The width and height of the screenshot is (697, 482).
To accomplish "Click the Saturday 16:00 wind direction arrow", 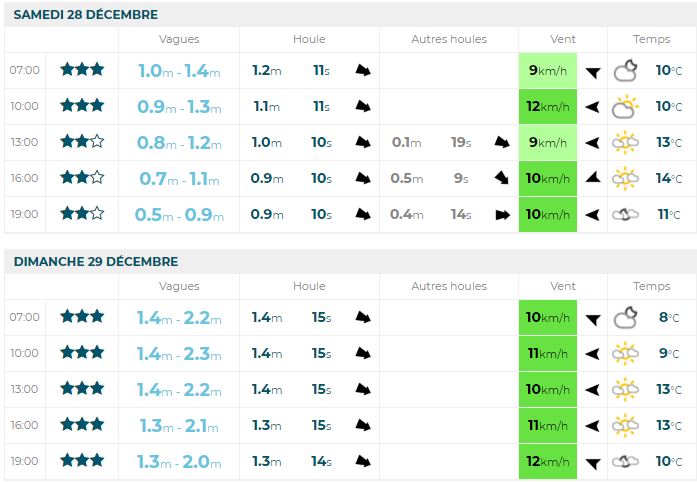I will coord(593,178).
